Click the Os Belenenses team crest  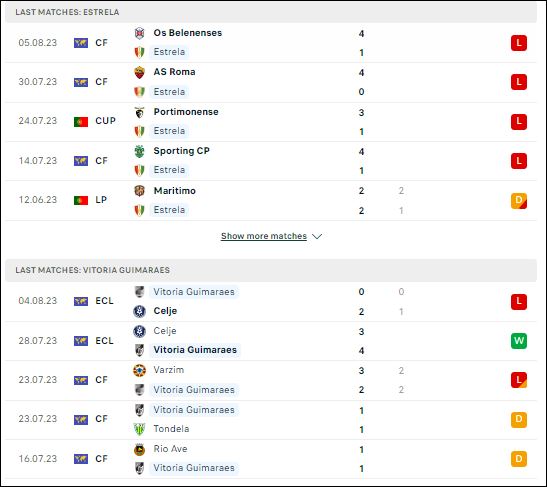[x=139, y=33]
